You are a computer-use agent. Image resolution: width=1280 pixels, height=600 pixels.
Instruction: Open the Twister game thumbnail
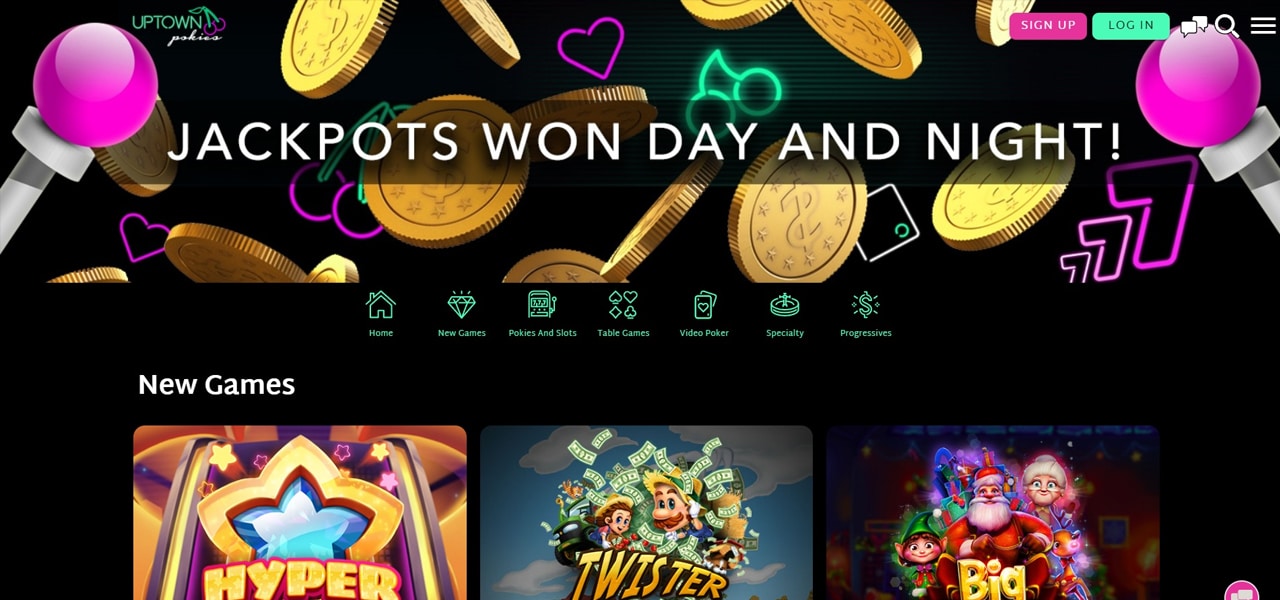646,513
